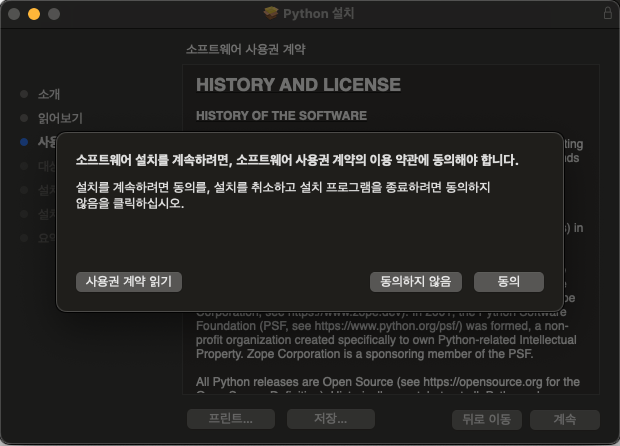The image size is (620, 446).
Task: Click the 동의하지 않음 (Disagree) button
Action: 416,282
